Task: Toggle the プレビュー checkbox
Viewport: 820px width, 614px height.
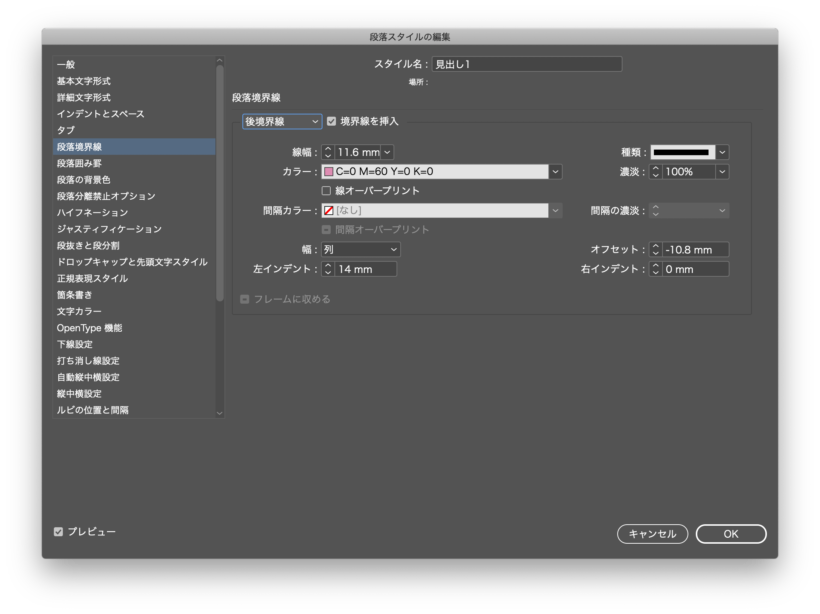Action: [x=59, y=531]
